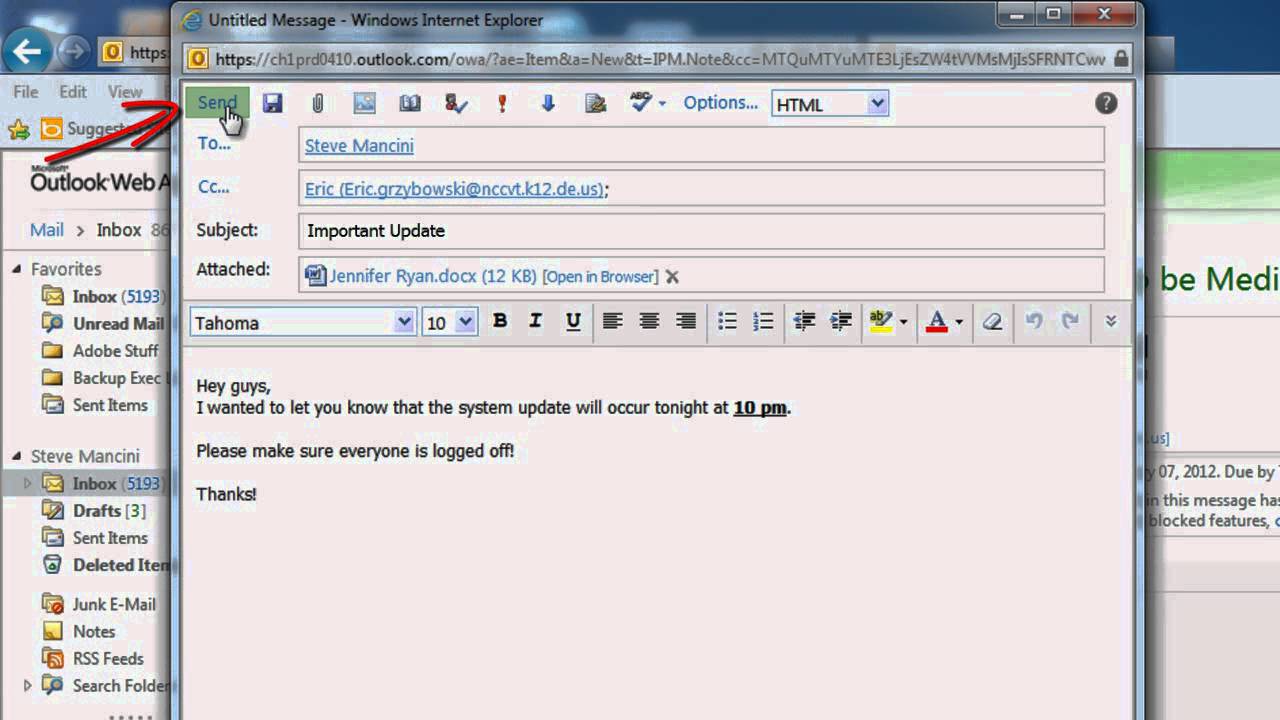Image resolution: width=1280 pixels, height=720 pixels.
Task: Open font color dropdown arrow
Action: click(x=959, y=322)
